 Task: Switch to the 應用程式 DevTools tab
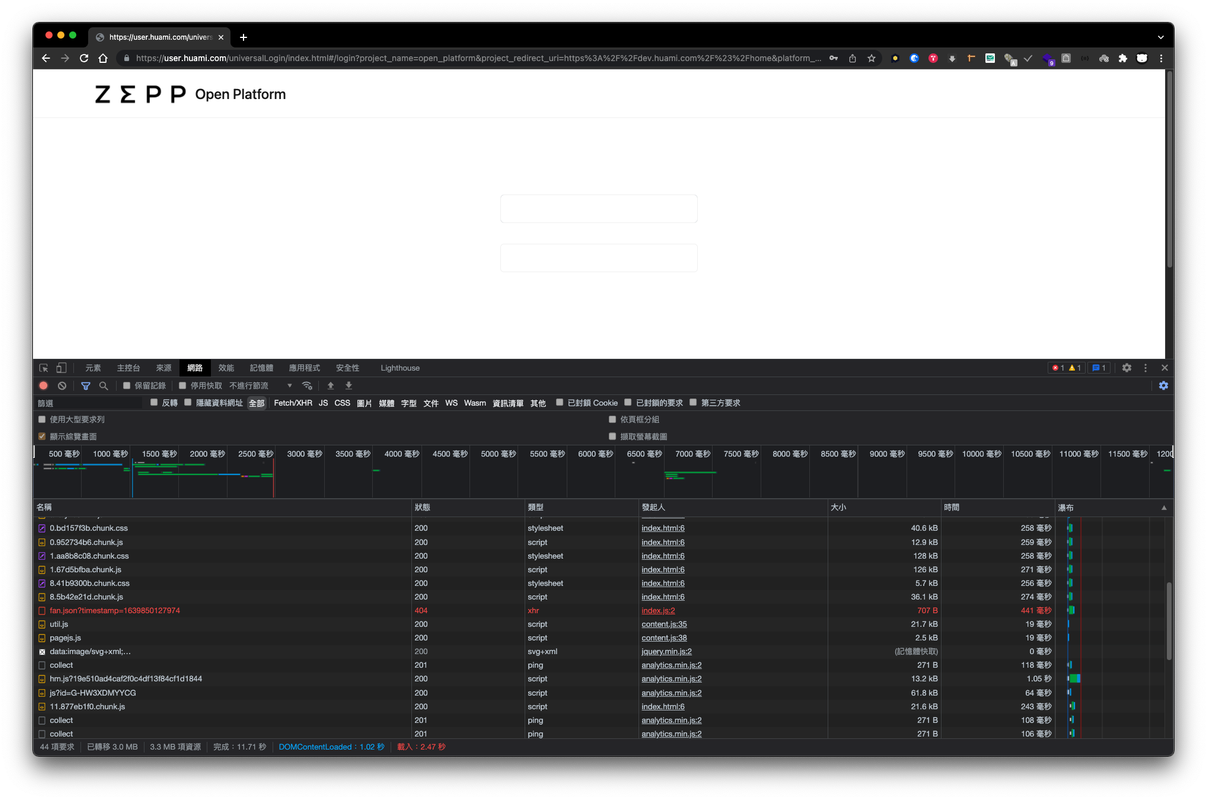pyautogui.click(x=304, y=368)
